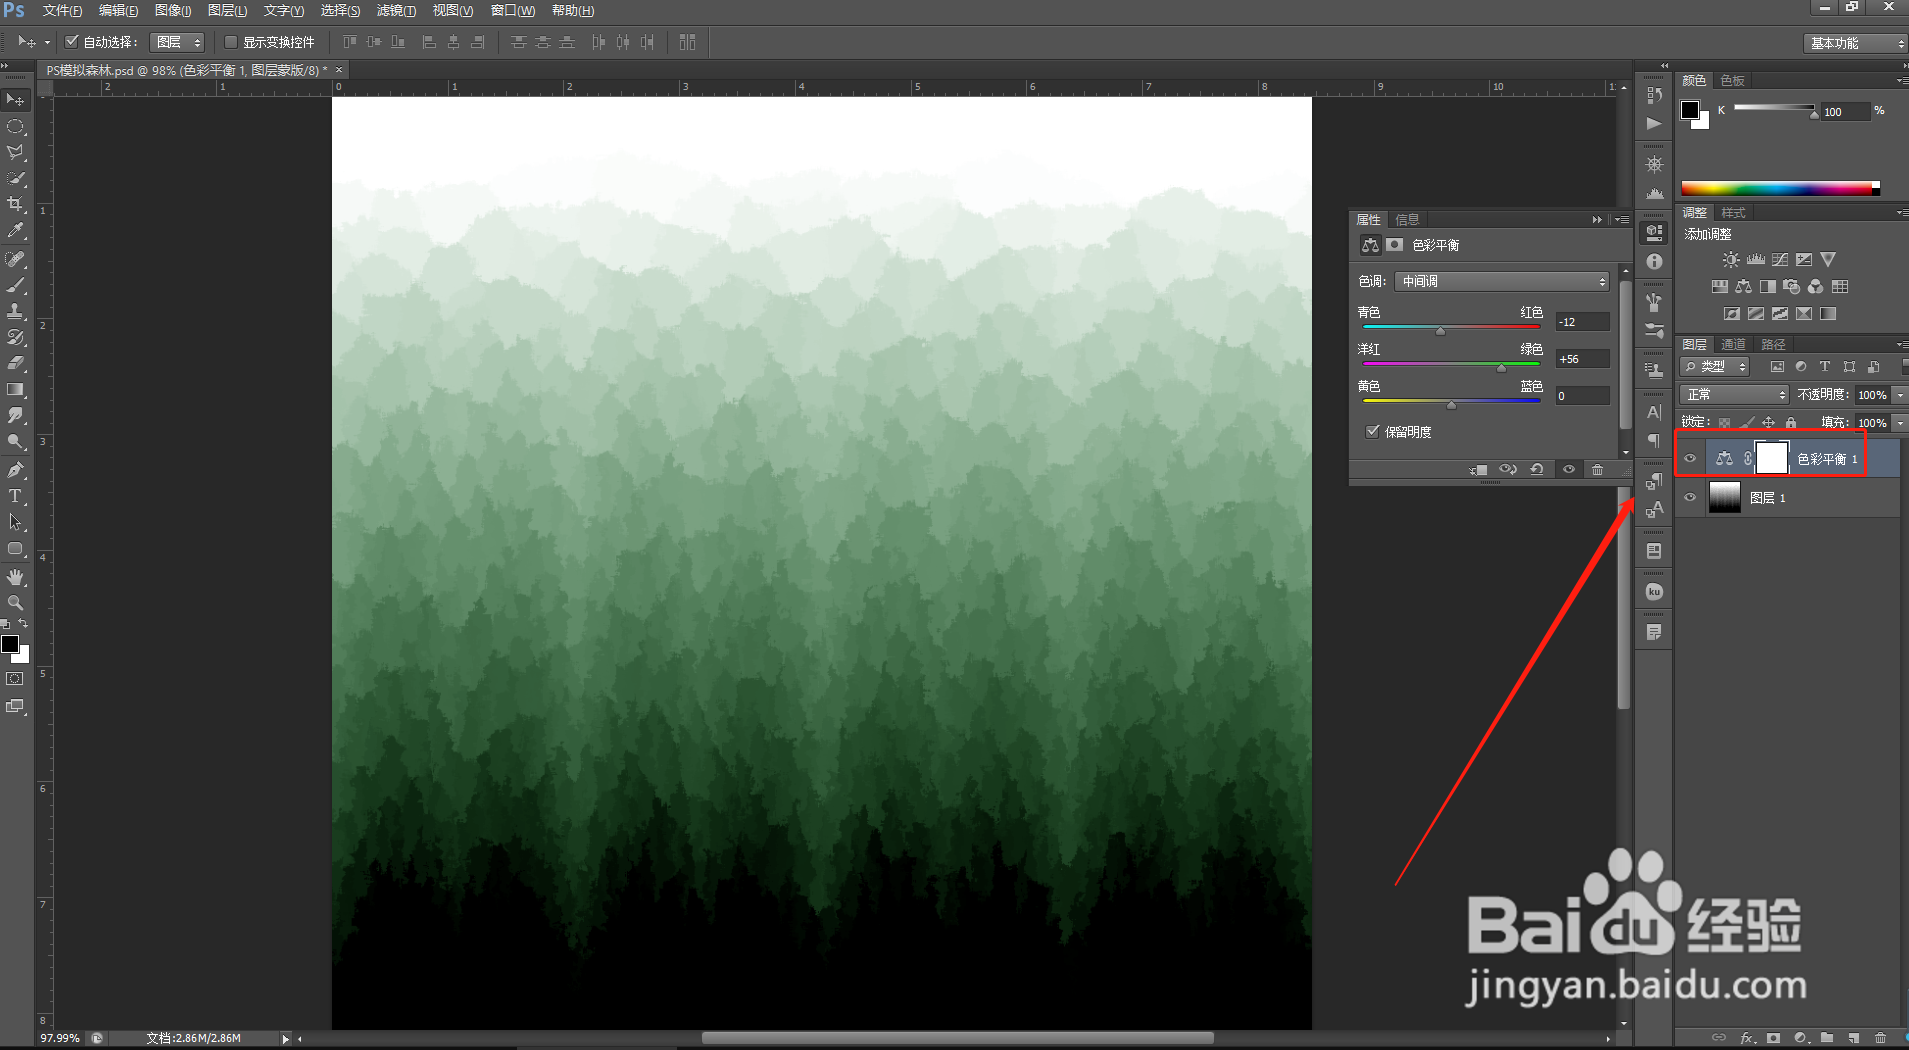Open the 图像 menu

click(x=173, y=10)
